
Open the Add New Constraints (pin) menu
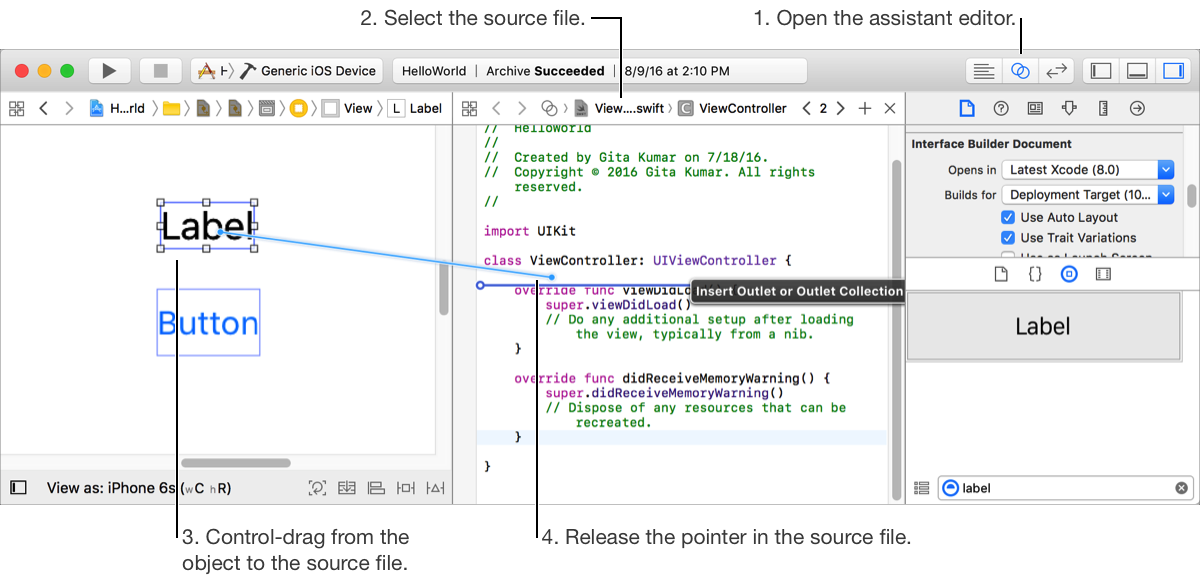406,488
